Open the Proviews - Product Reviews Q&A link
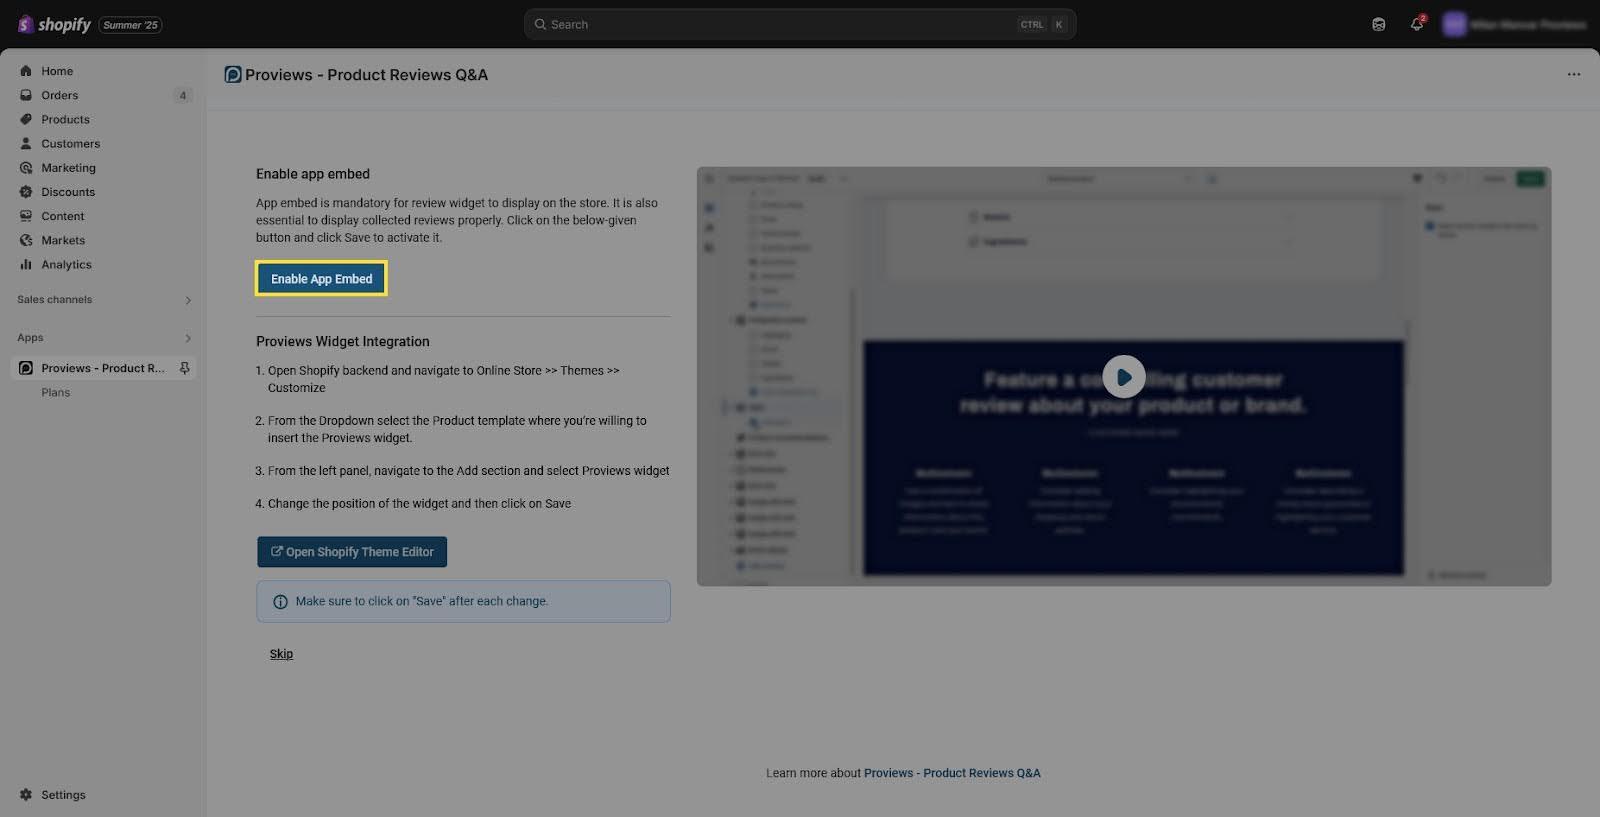Viewport: 1600px width, 817px height. click(951, 773)
